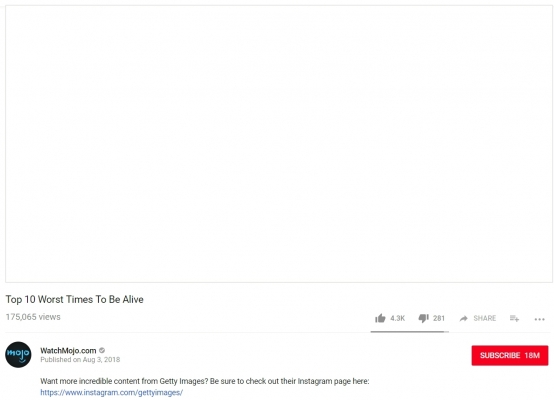554x400 pixels.
Task: Open the WatchMojo channel avatar
Action: click(18, 354)
